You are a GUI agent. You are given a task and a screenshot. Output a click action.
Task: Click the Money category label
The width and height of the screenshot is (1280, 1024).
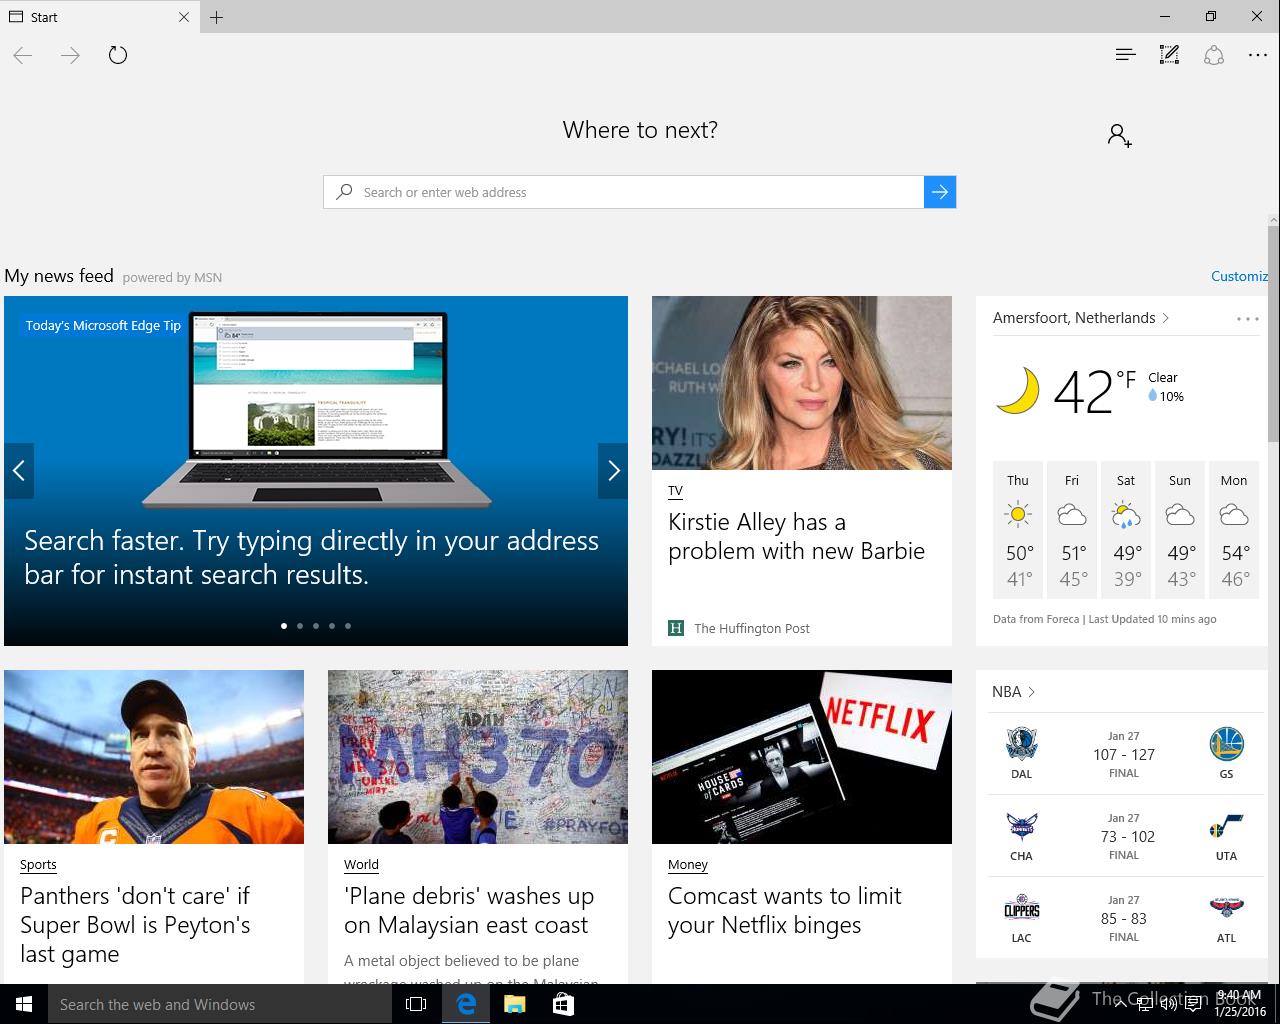pyautogui.click(x=687, y=865)
